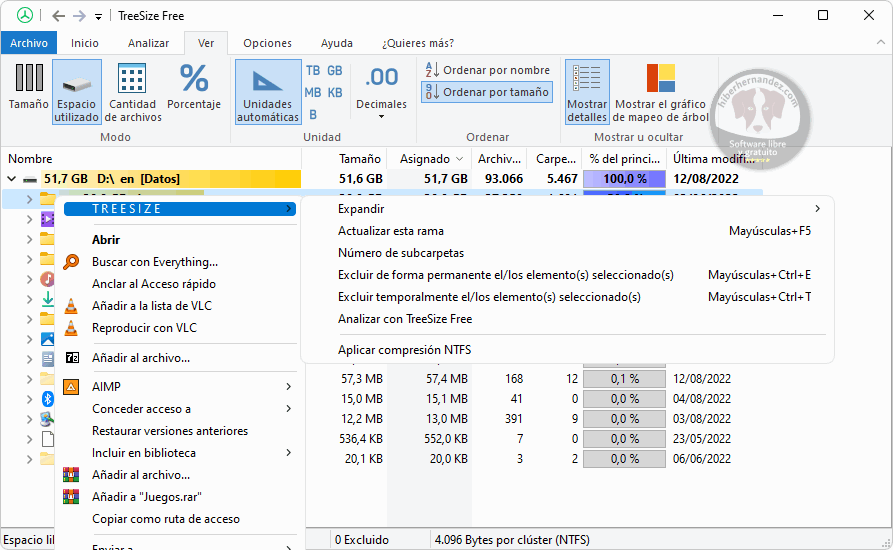This screenshot has width=893, height=550.
Task: Click the Everything magnifier icon
Action: pyautogui.click(x=71, y=262)
